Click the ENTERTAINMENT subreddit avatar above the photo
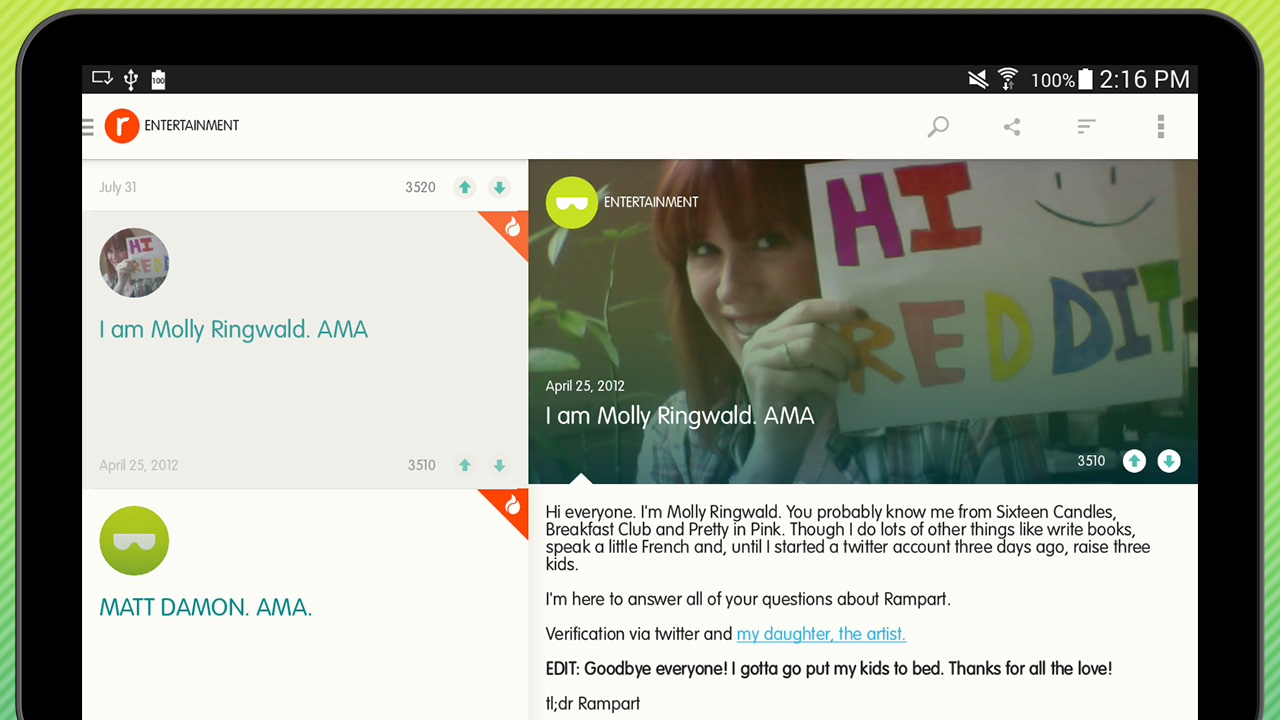This screenshot has height=720, width=1280. (571, 202)
